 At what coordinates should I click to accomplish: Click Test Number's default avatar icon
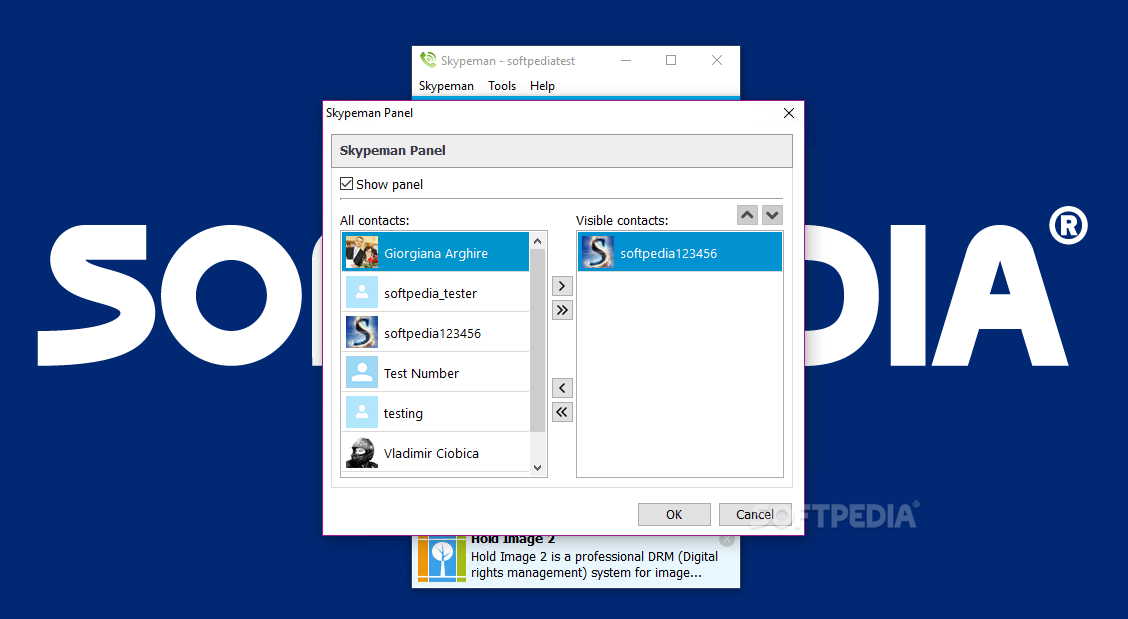point(362,372)
